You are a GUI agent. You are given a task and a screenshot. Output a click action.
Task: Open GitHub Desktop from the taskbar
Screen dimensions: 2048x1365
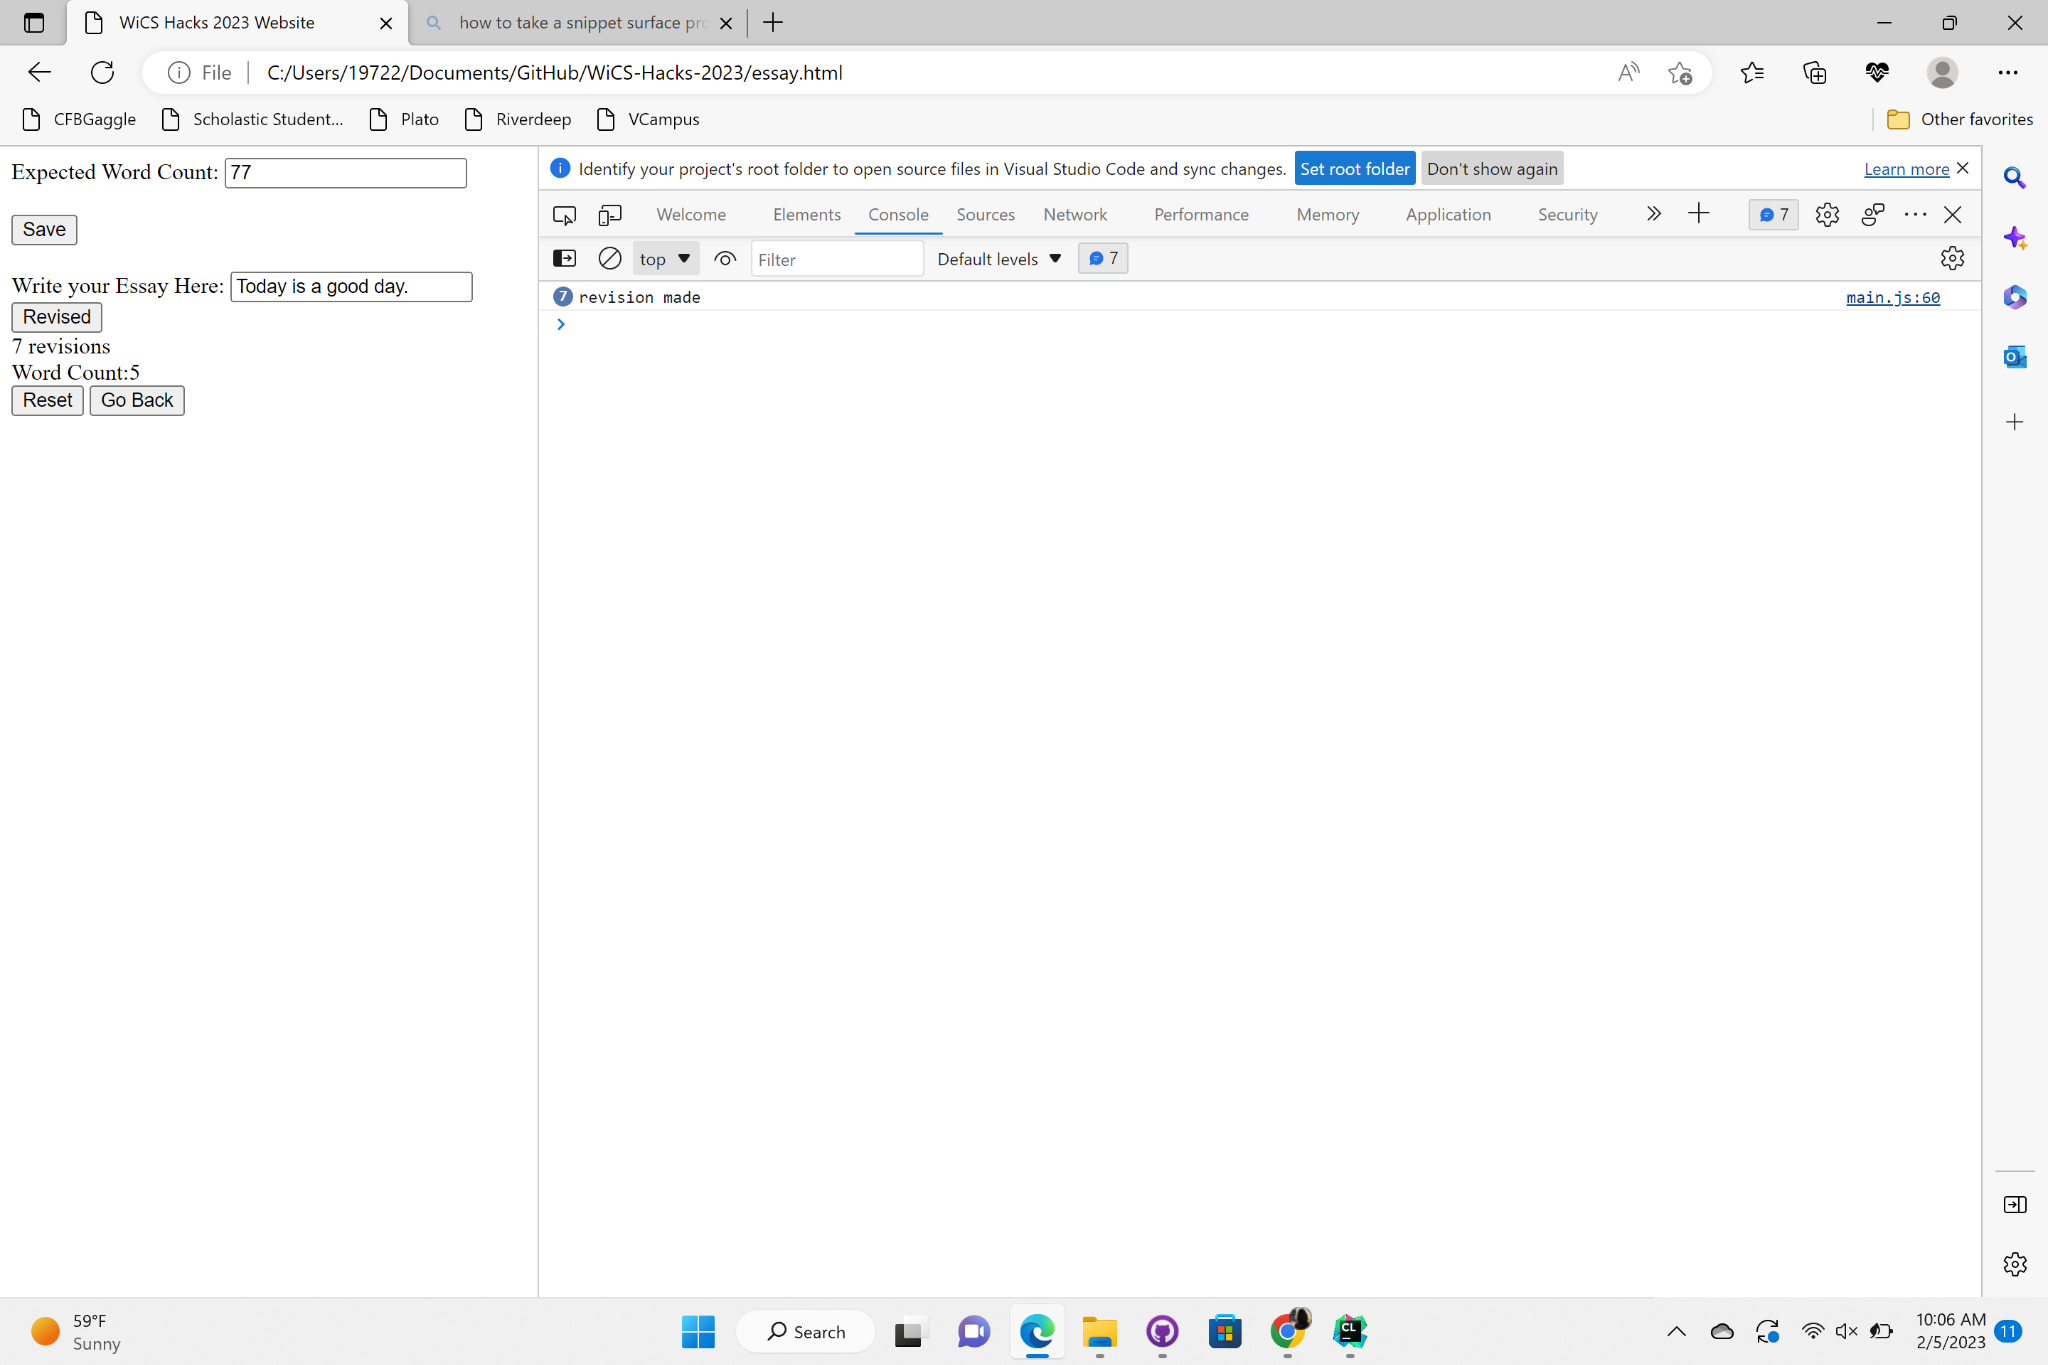[1162, 1331]
